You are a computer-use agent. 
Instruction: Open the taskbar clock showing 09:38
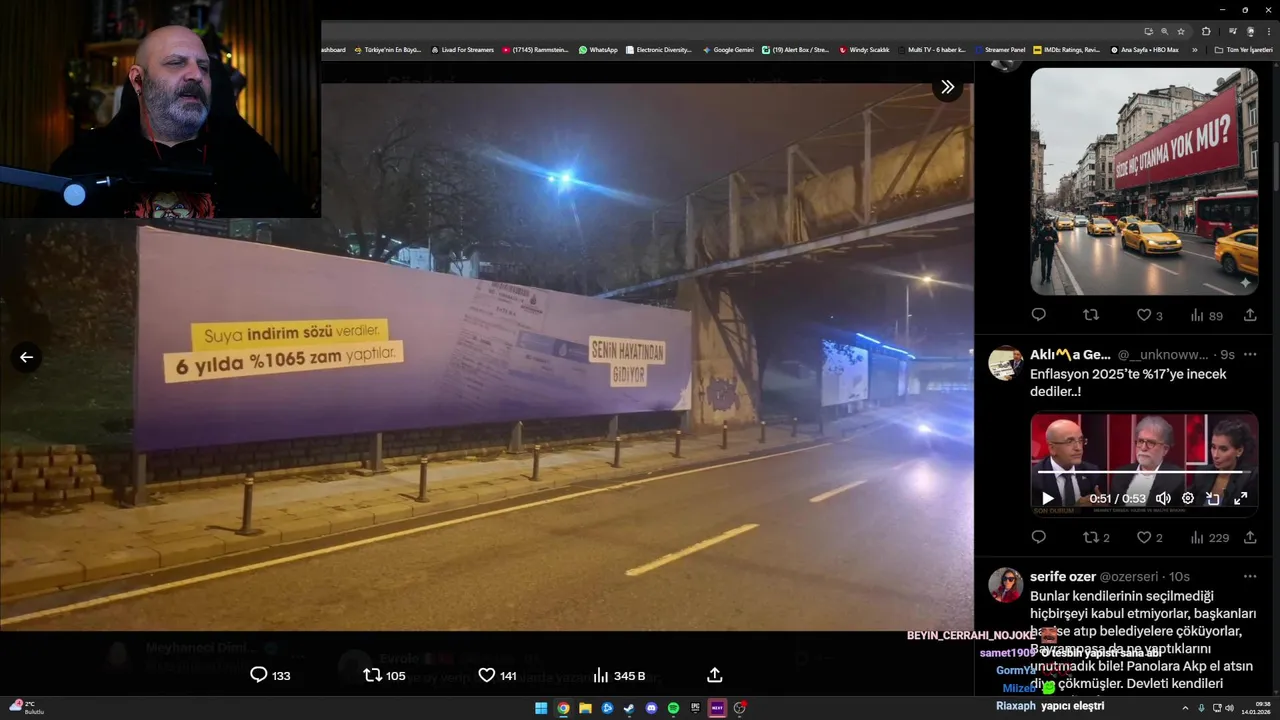click(x=1255, y=708)
